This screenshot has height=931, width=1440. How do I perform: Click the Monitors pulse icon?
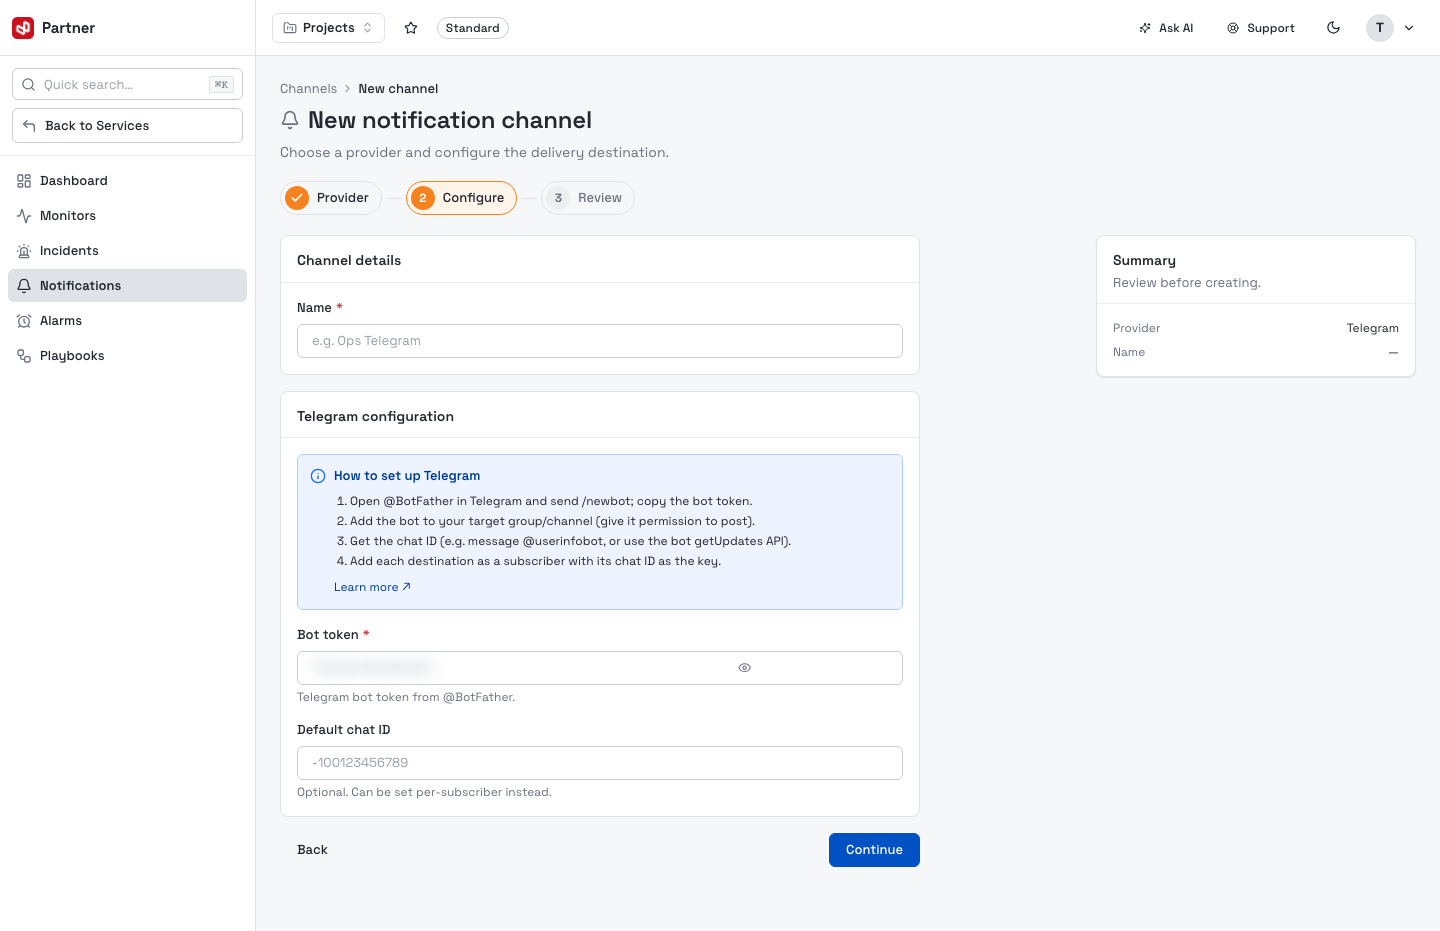click(24, 216)
